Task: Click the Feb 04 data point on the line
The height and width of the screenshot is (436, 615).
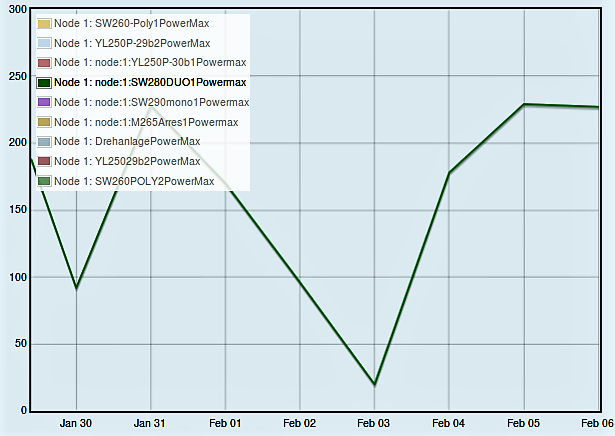Action: (x=449, y=173)
